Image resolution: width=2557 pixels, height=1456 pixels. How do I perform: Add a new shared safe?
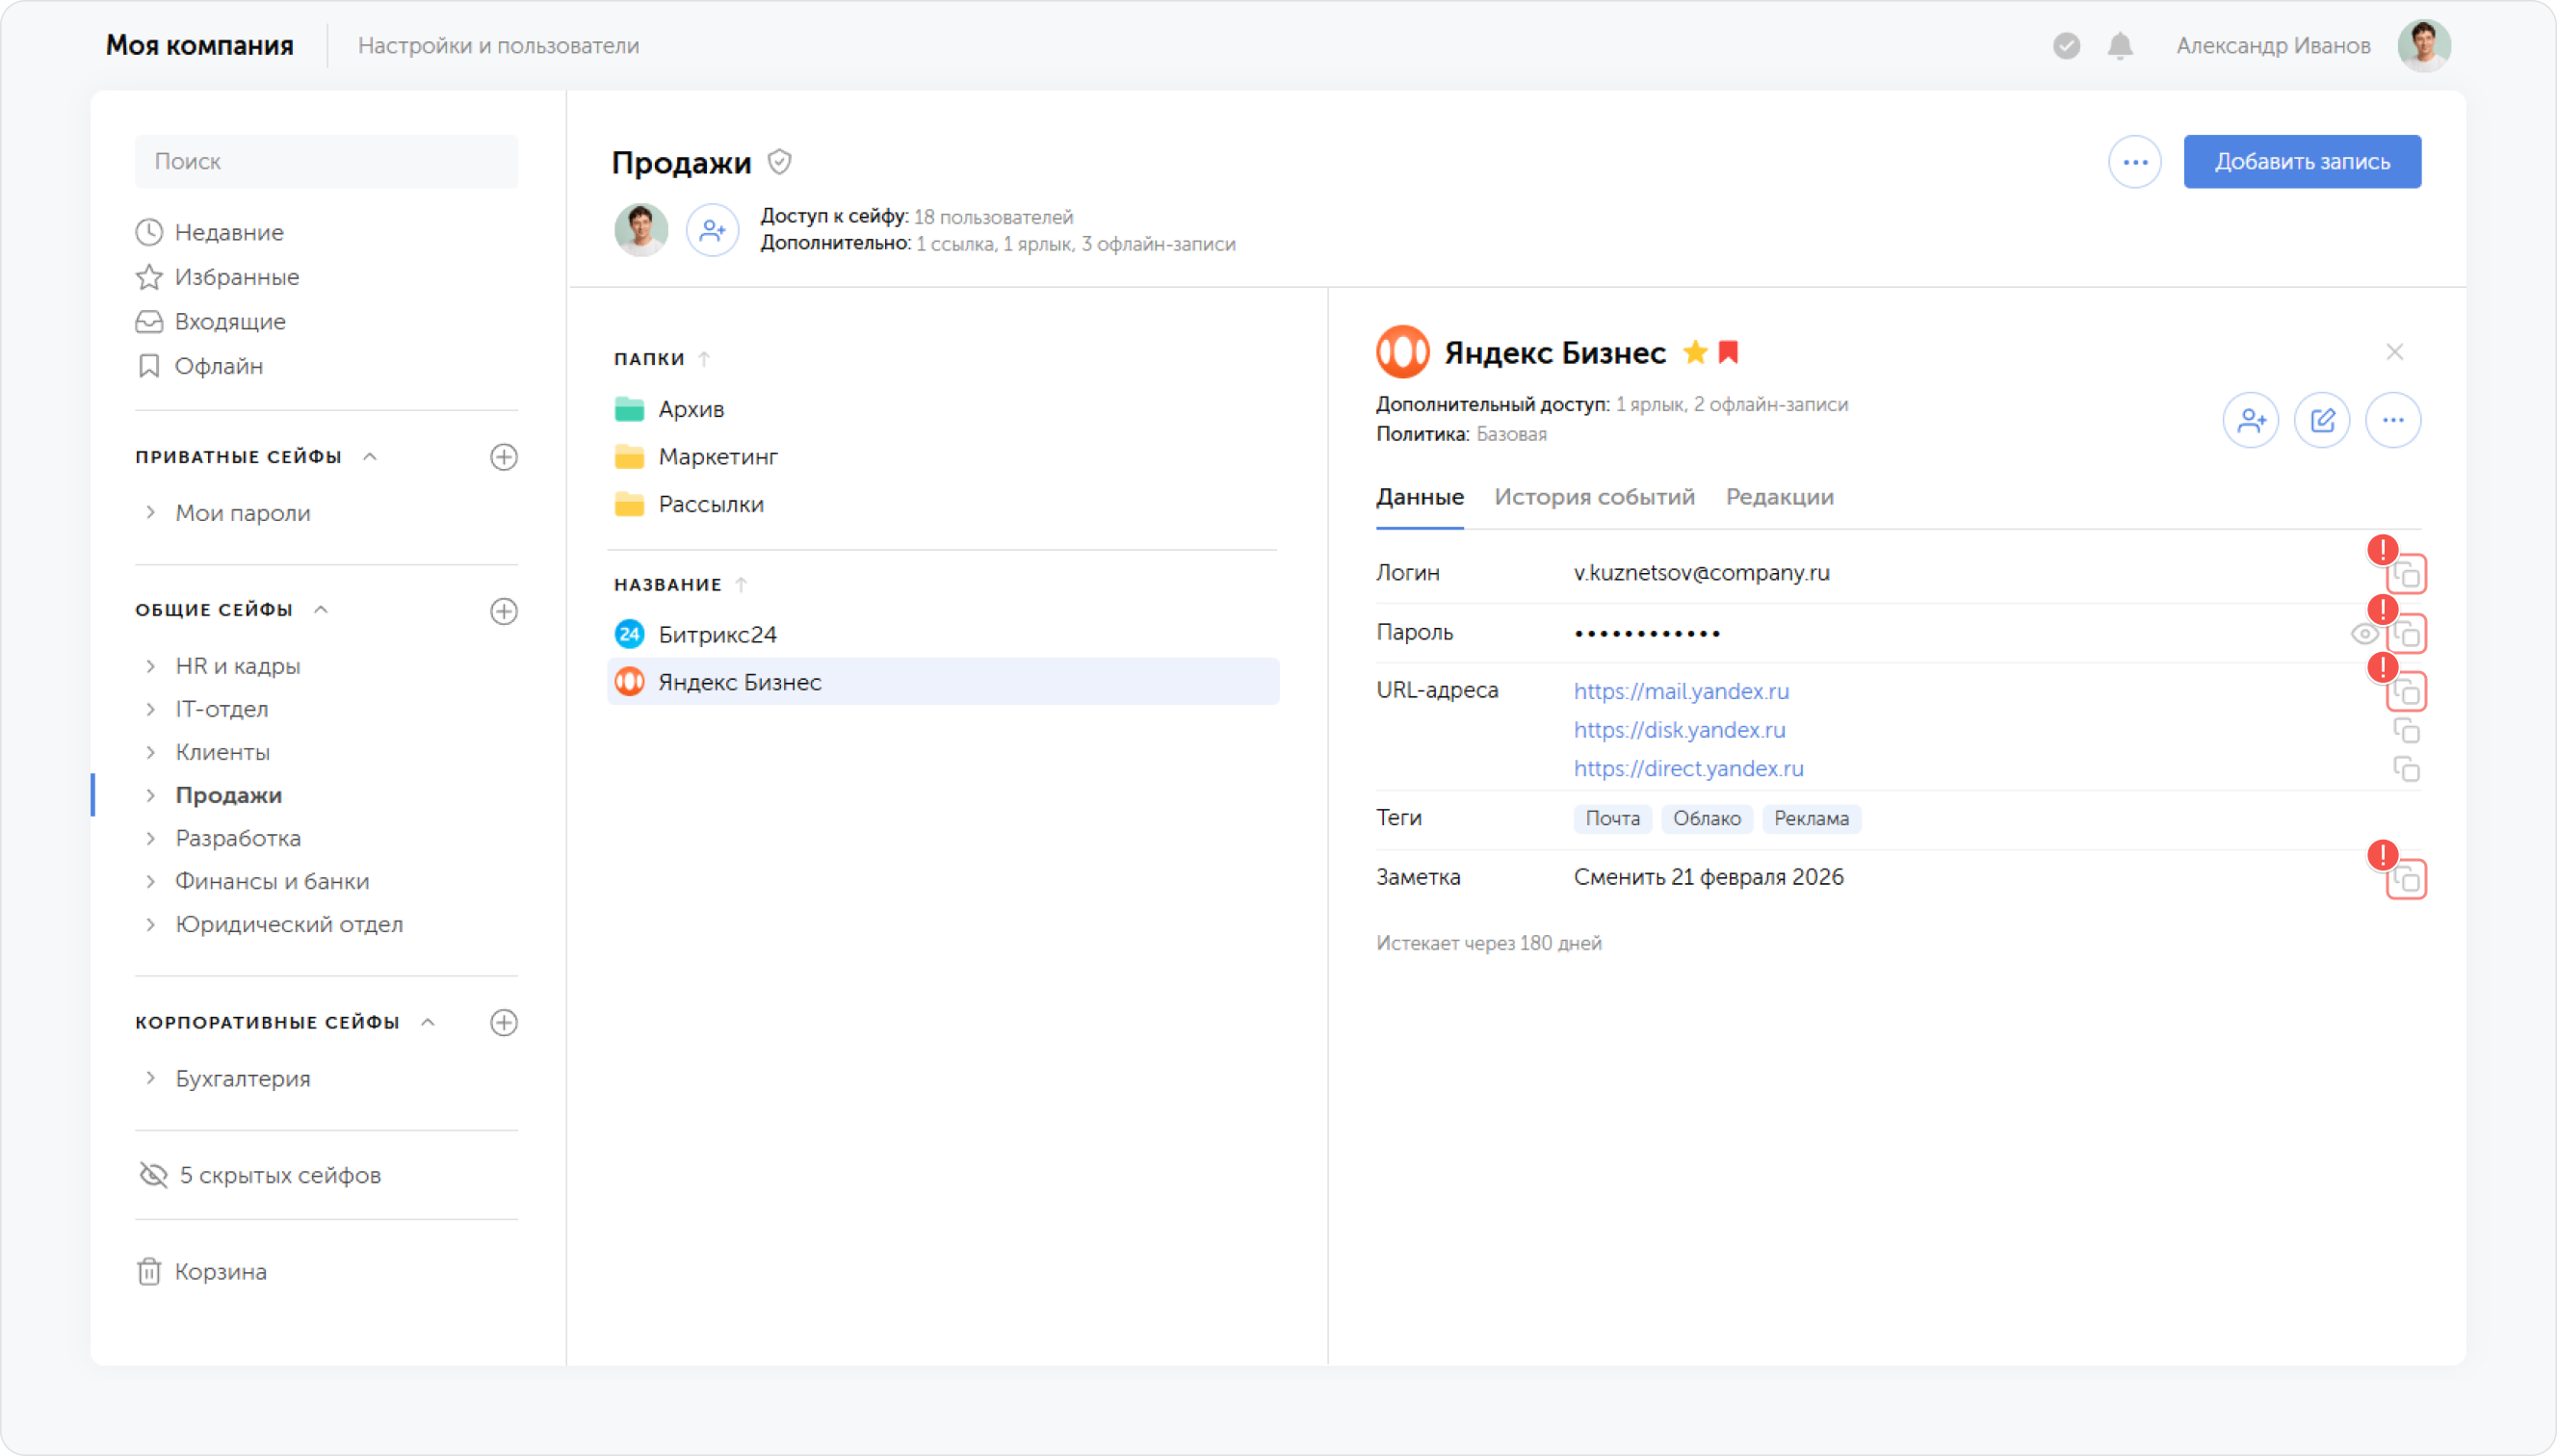[504, 611]
